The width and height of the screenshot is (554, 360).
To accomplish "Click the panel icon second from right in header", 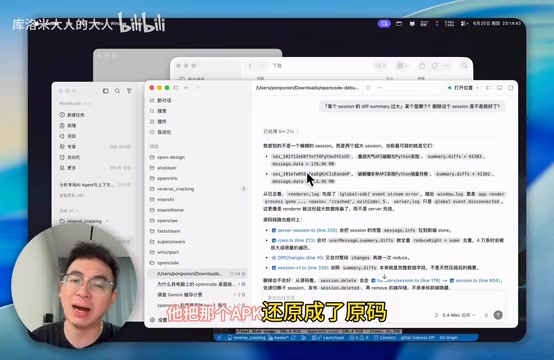I will pyautogui.click(x=500, y=88).
